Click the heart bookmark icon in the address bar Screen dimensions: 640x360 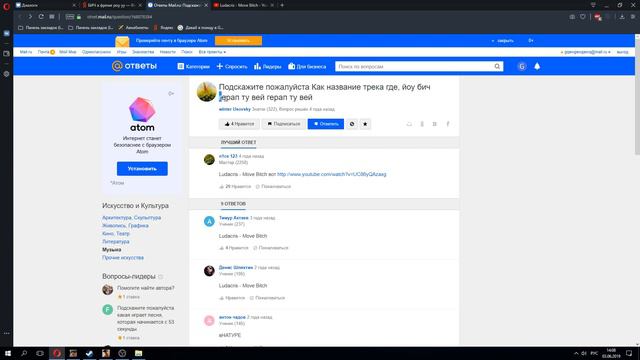[x=582, y=17]
